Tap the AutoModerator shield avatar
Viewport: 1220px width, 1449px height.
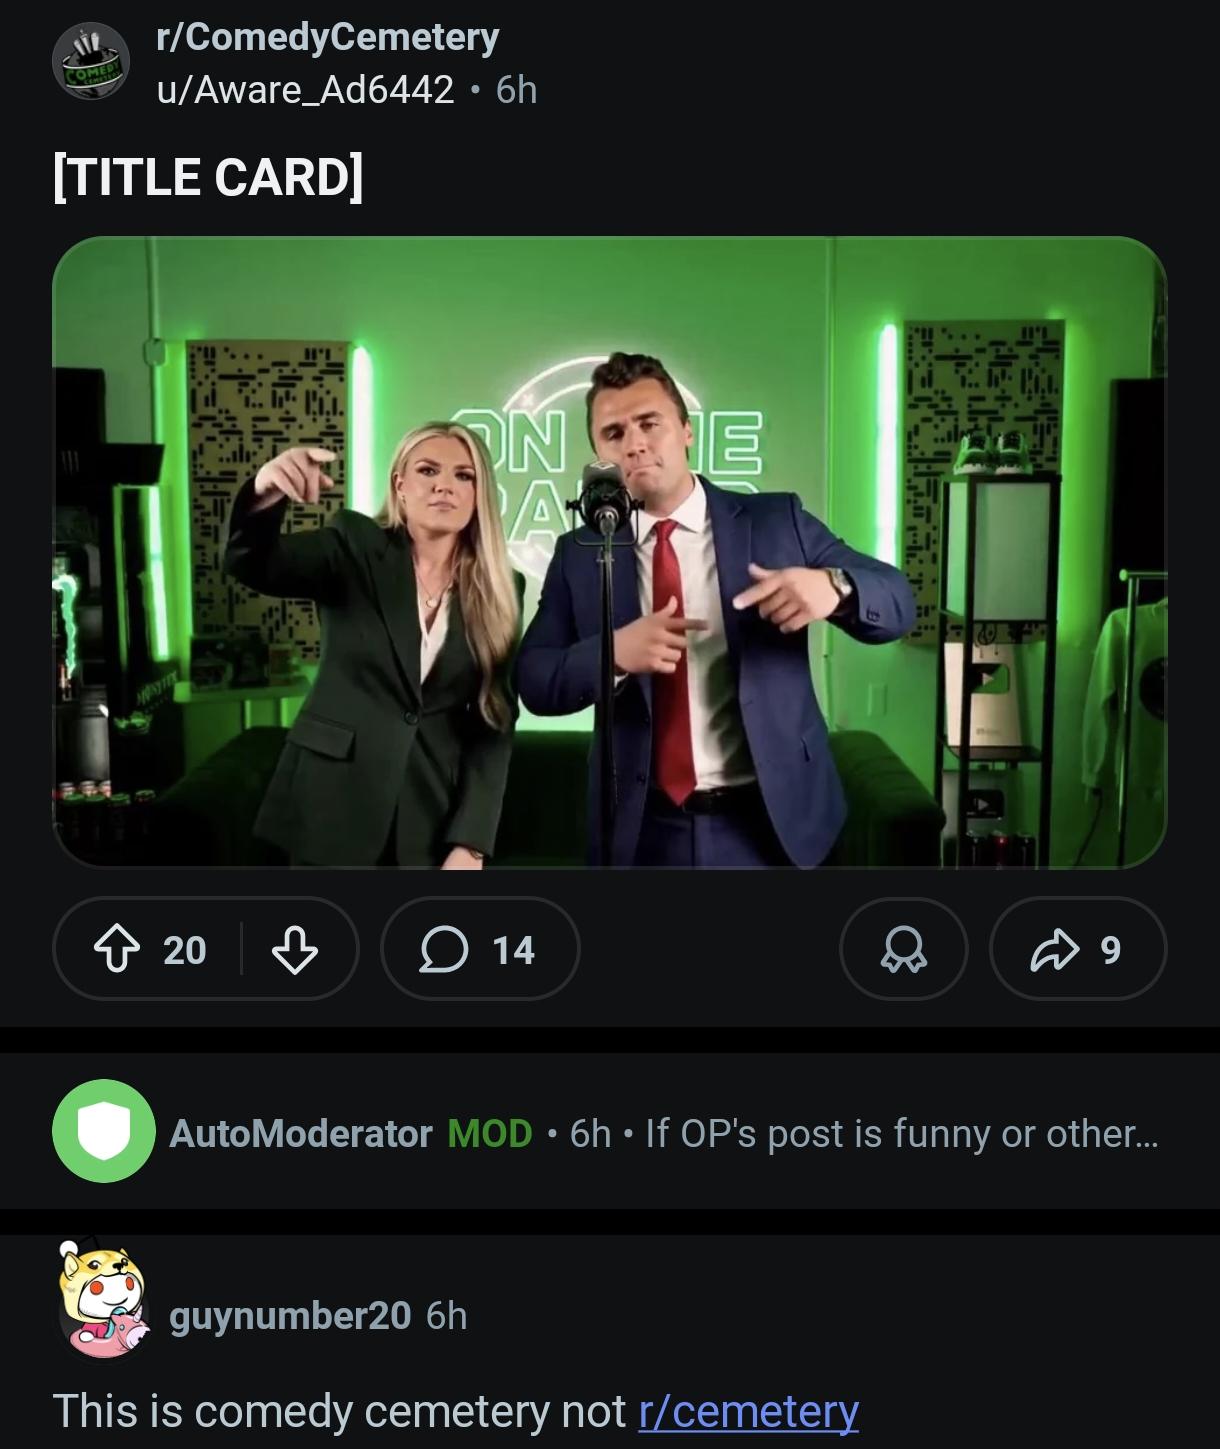(x=104, y=1131)
